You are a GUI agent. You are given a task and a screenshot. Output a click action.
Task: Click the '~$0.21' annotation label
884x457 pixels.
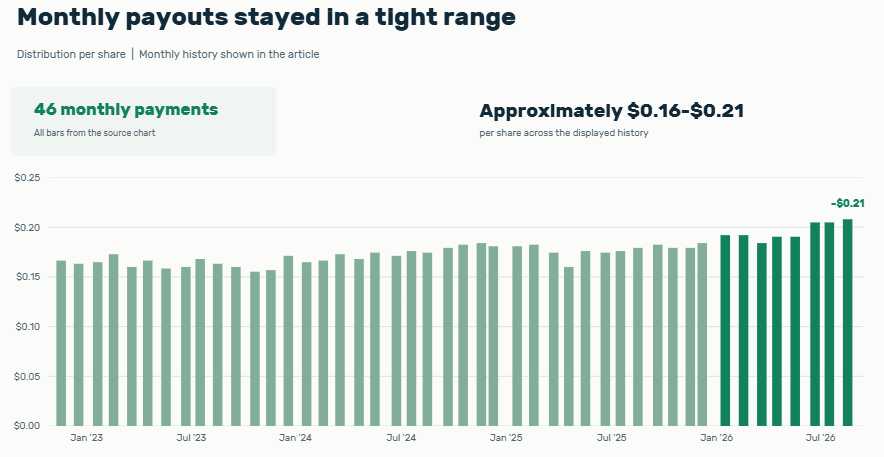pos(847,203)
